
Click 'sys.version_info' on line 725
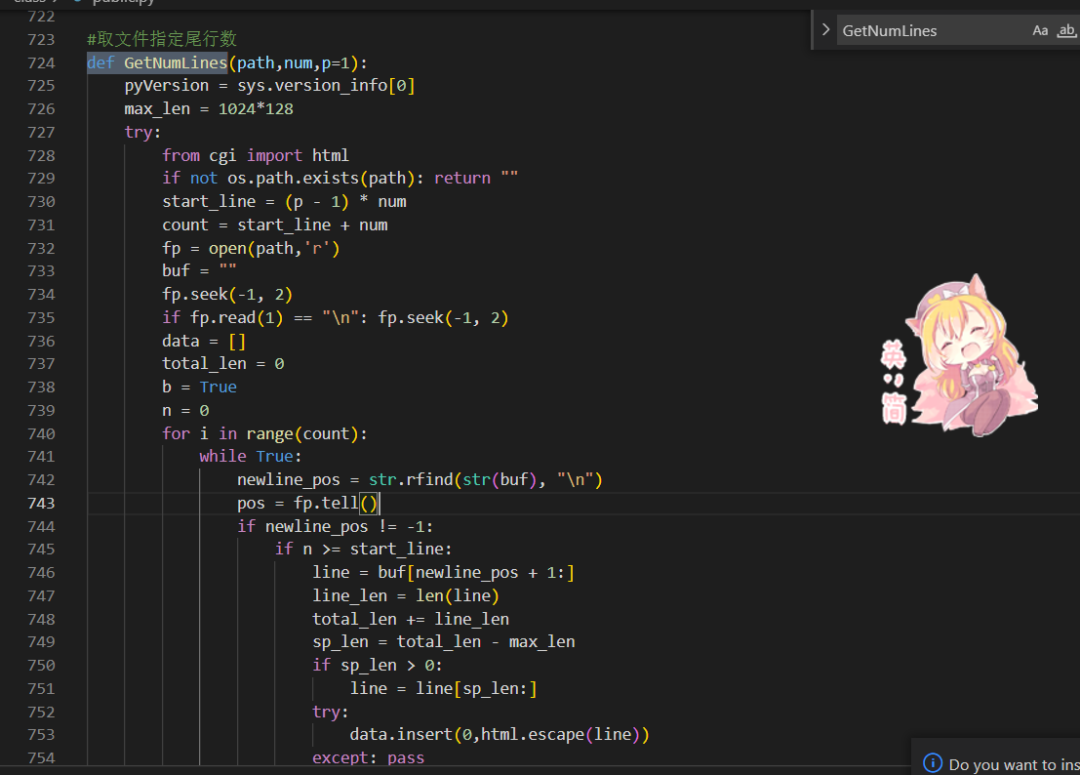(x=312, y=85)
